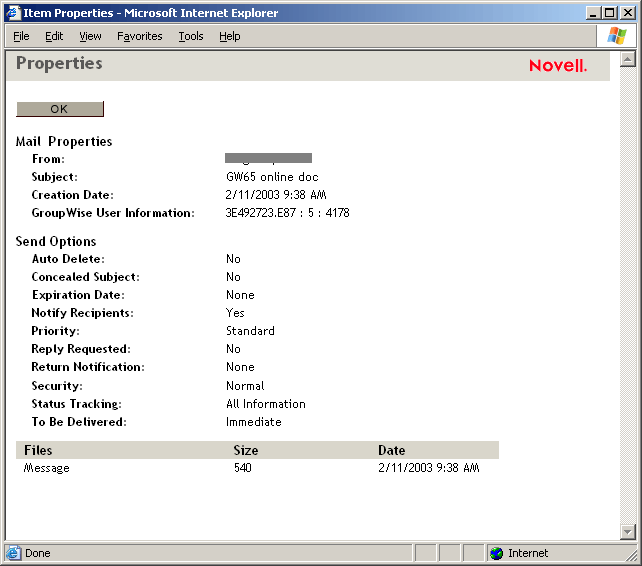
Task: Click the file size 540
Action: pos(243,468)
